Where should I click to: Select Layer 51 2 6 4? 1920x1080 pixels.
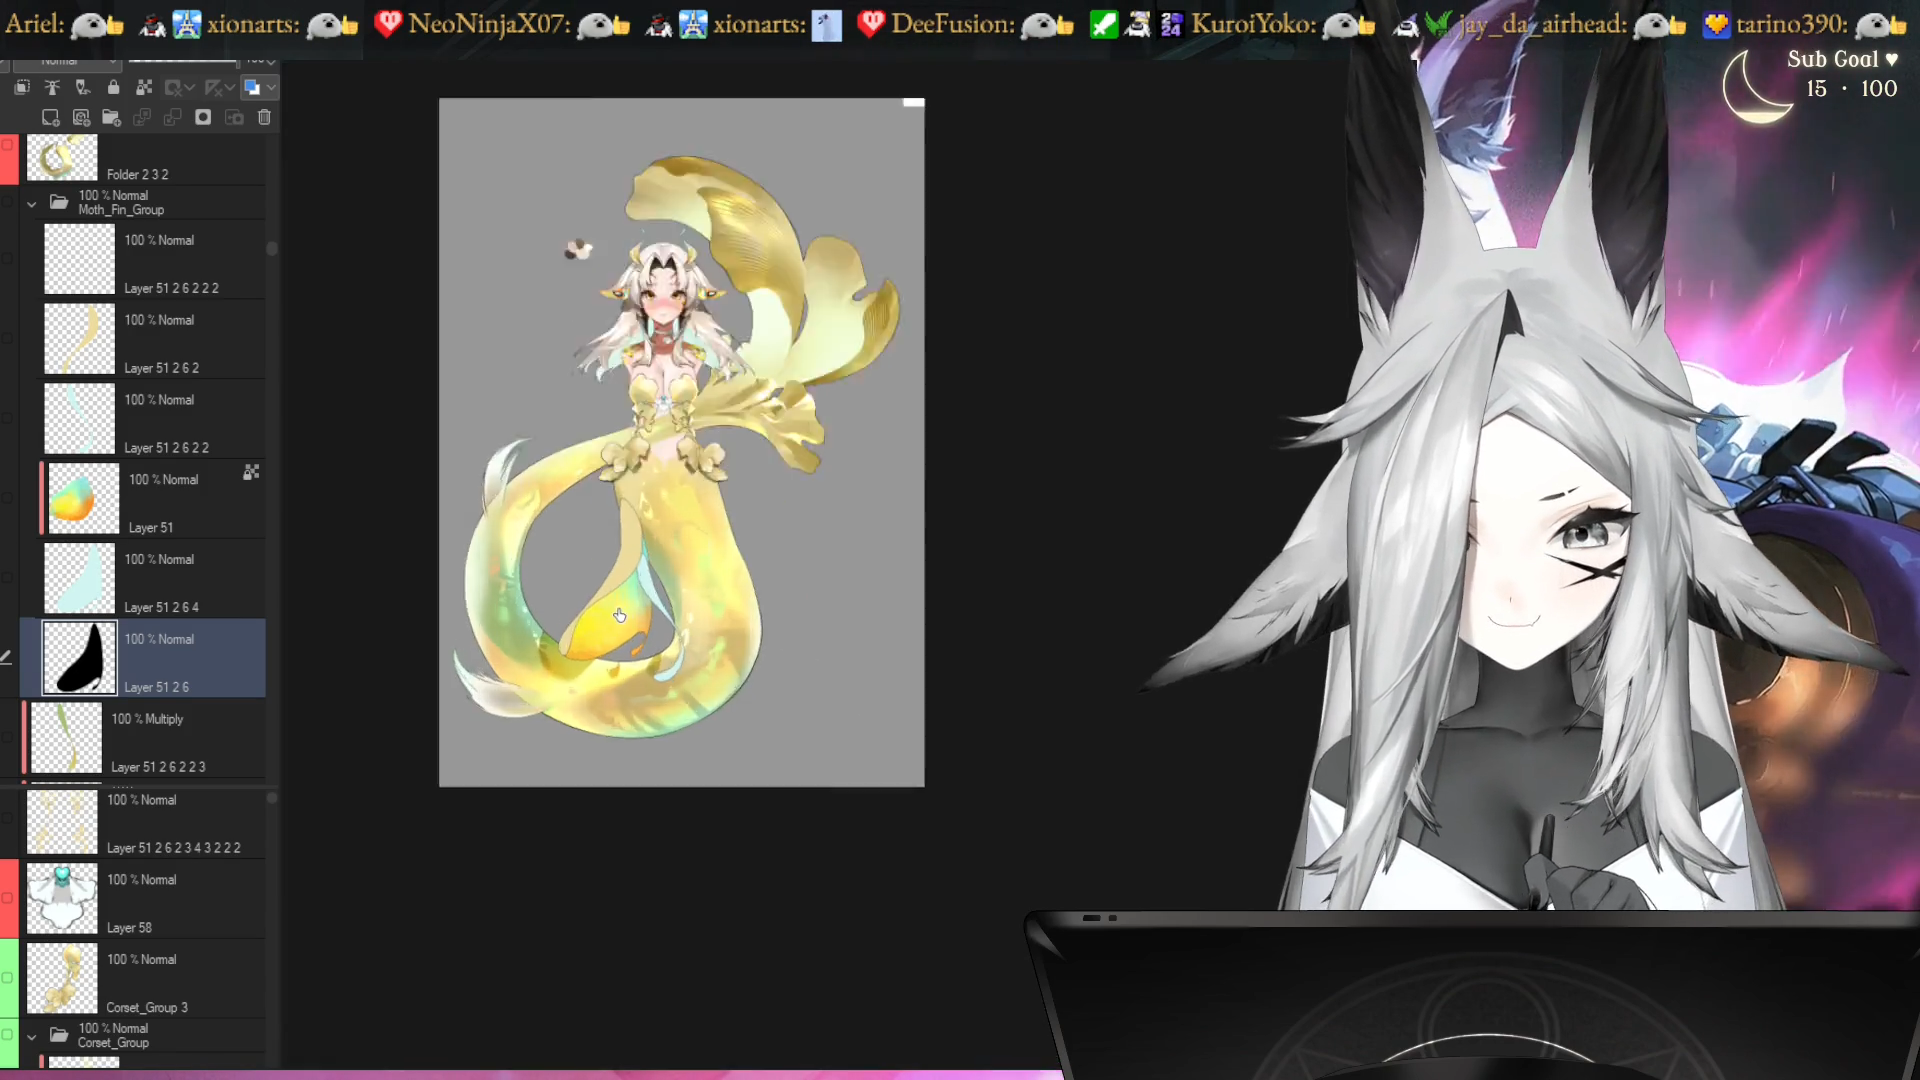(x=190, y=580)
